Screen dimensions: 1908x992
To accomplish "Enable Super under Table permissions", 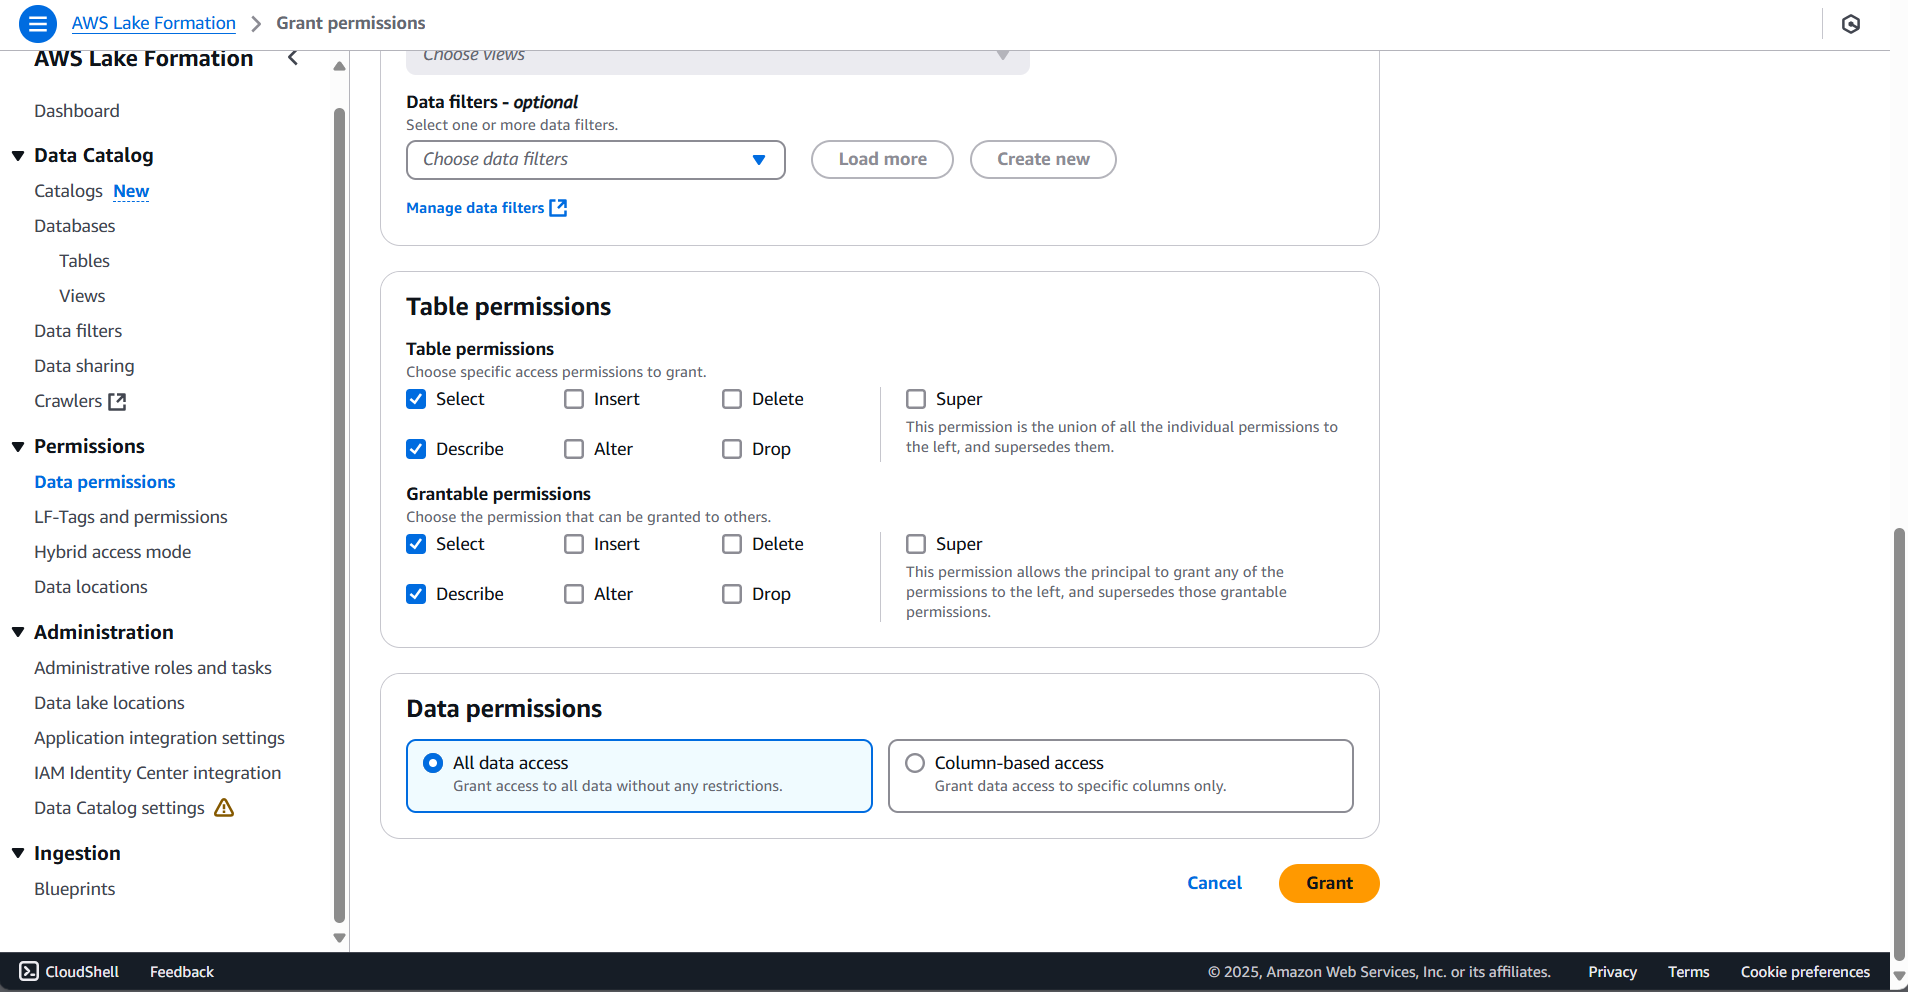I will pyautogui.click(x=916, y=399).
